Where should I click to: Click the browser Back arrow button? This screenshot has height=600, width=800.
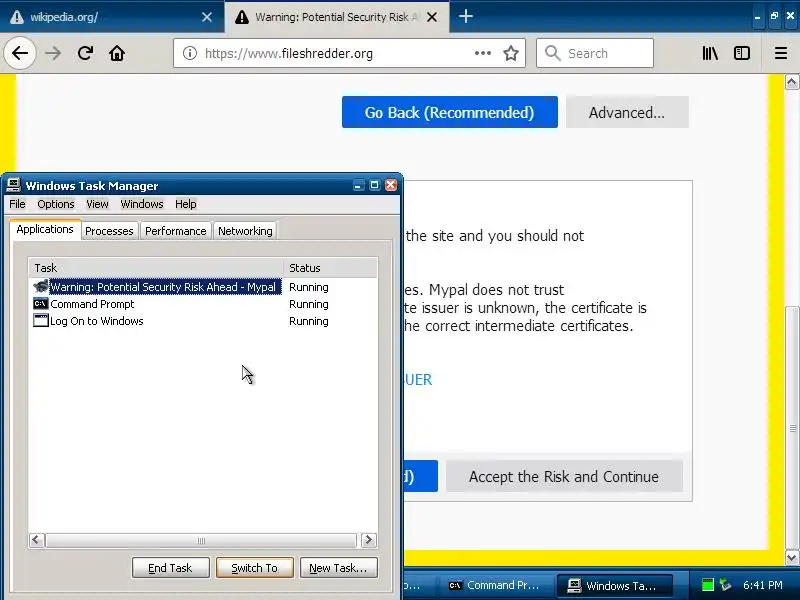[x=20, y=53]
